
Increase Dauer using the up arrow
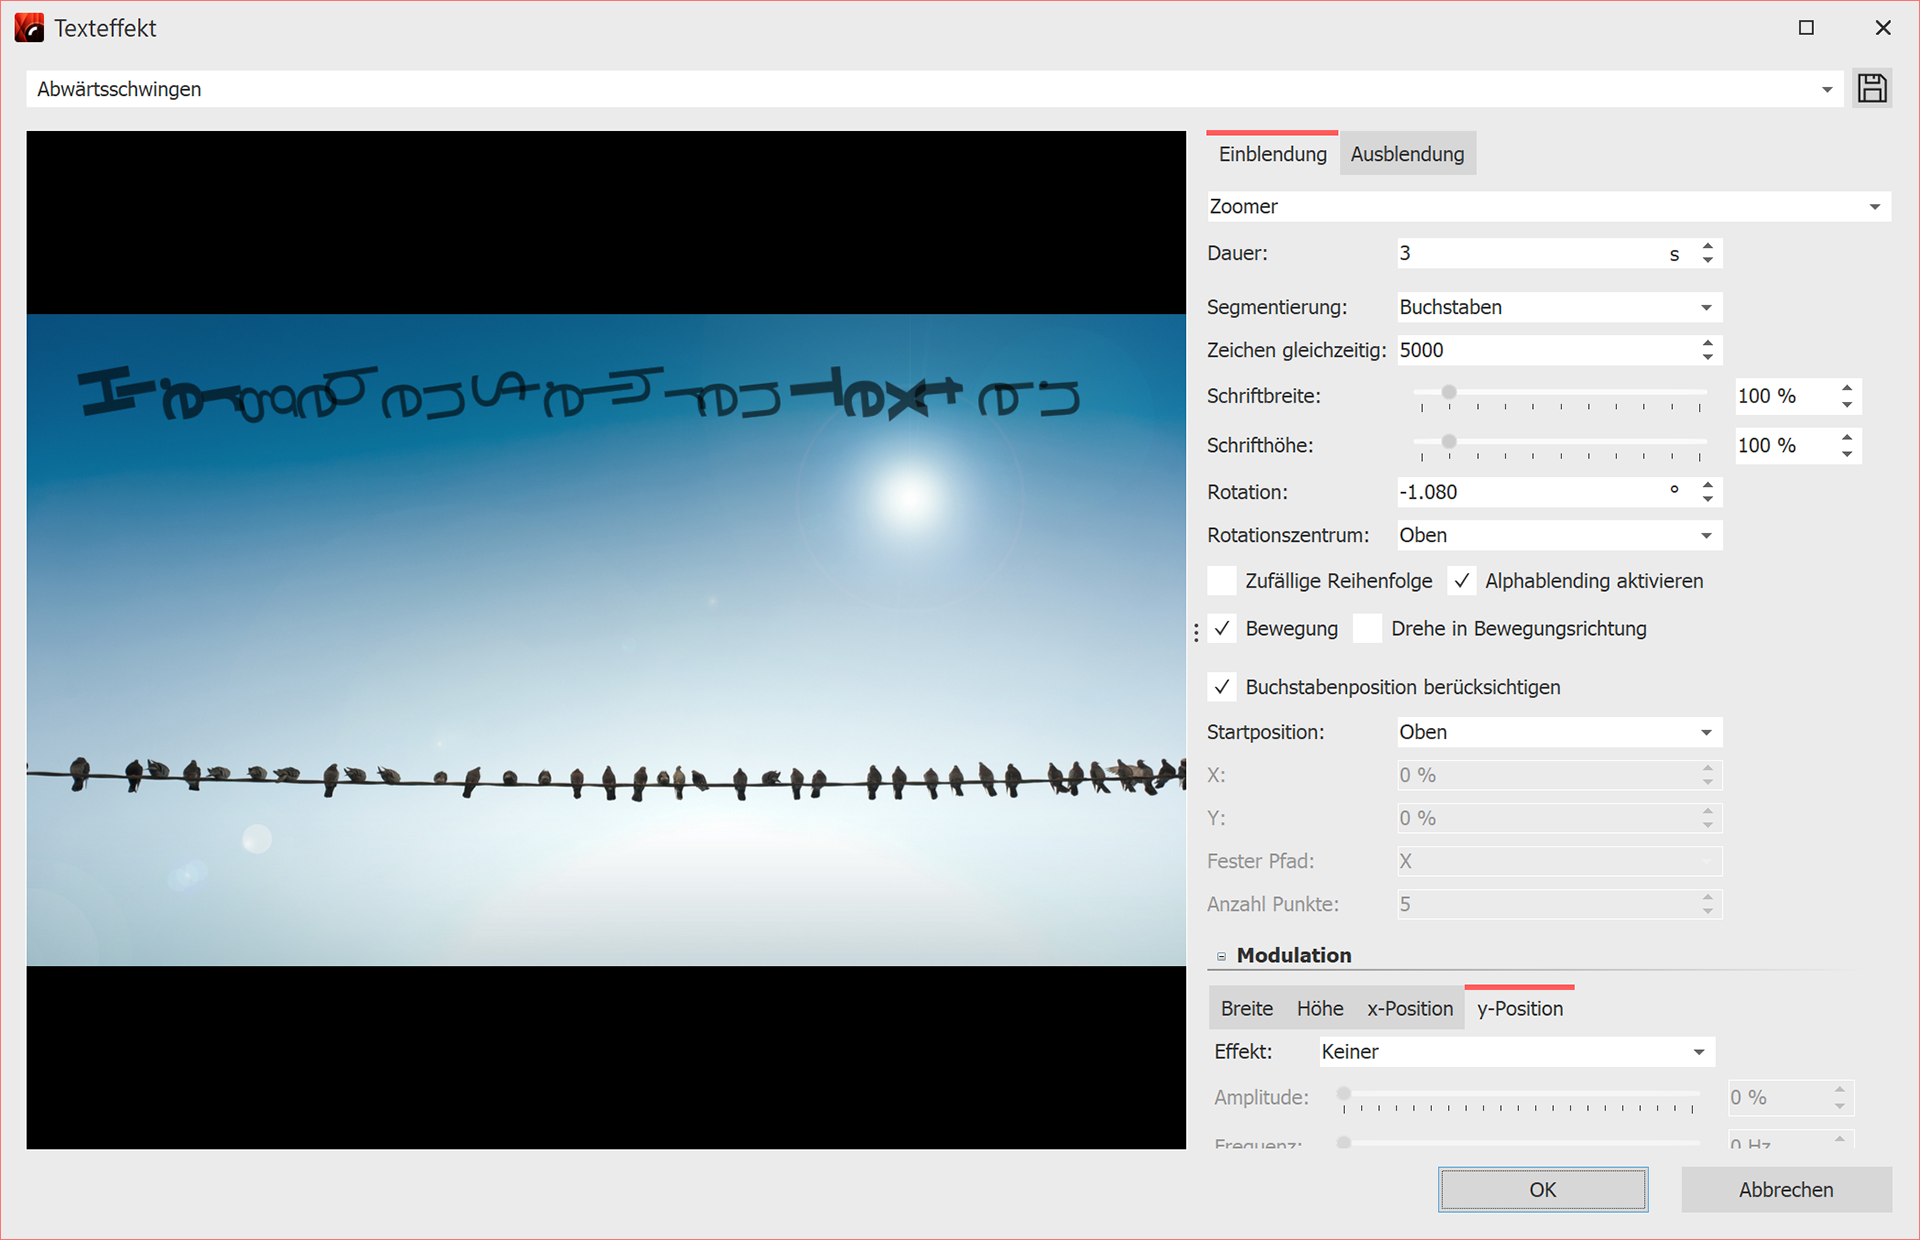tap(1707, 246)
